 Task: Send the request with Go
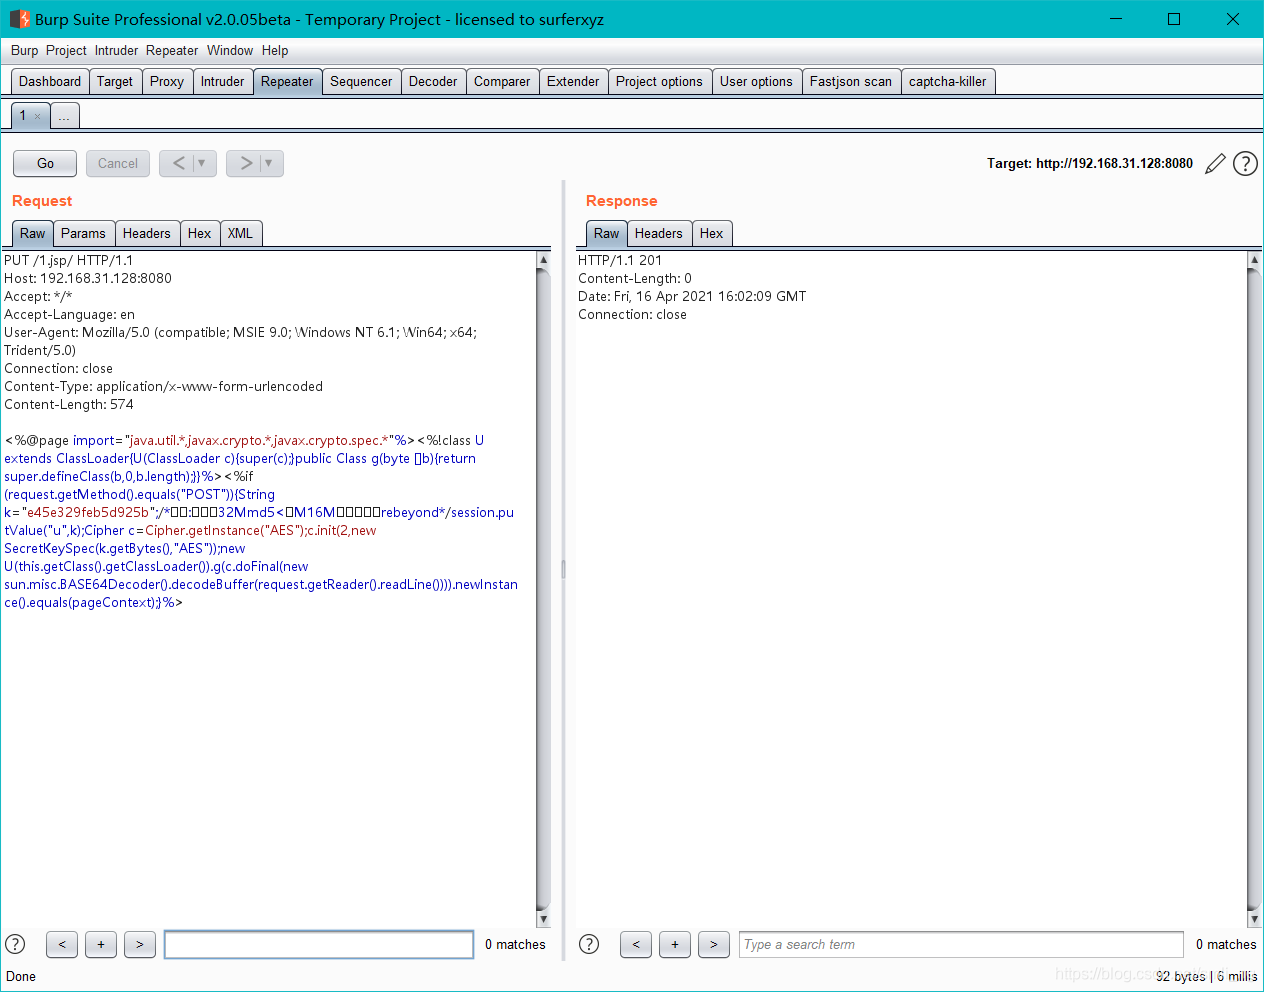click(45, 163)
